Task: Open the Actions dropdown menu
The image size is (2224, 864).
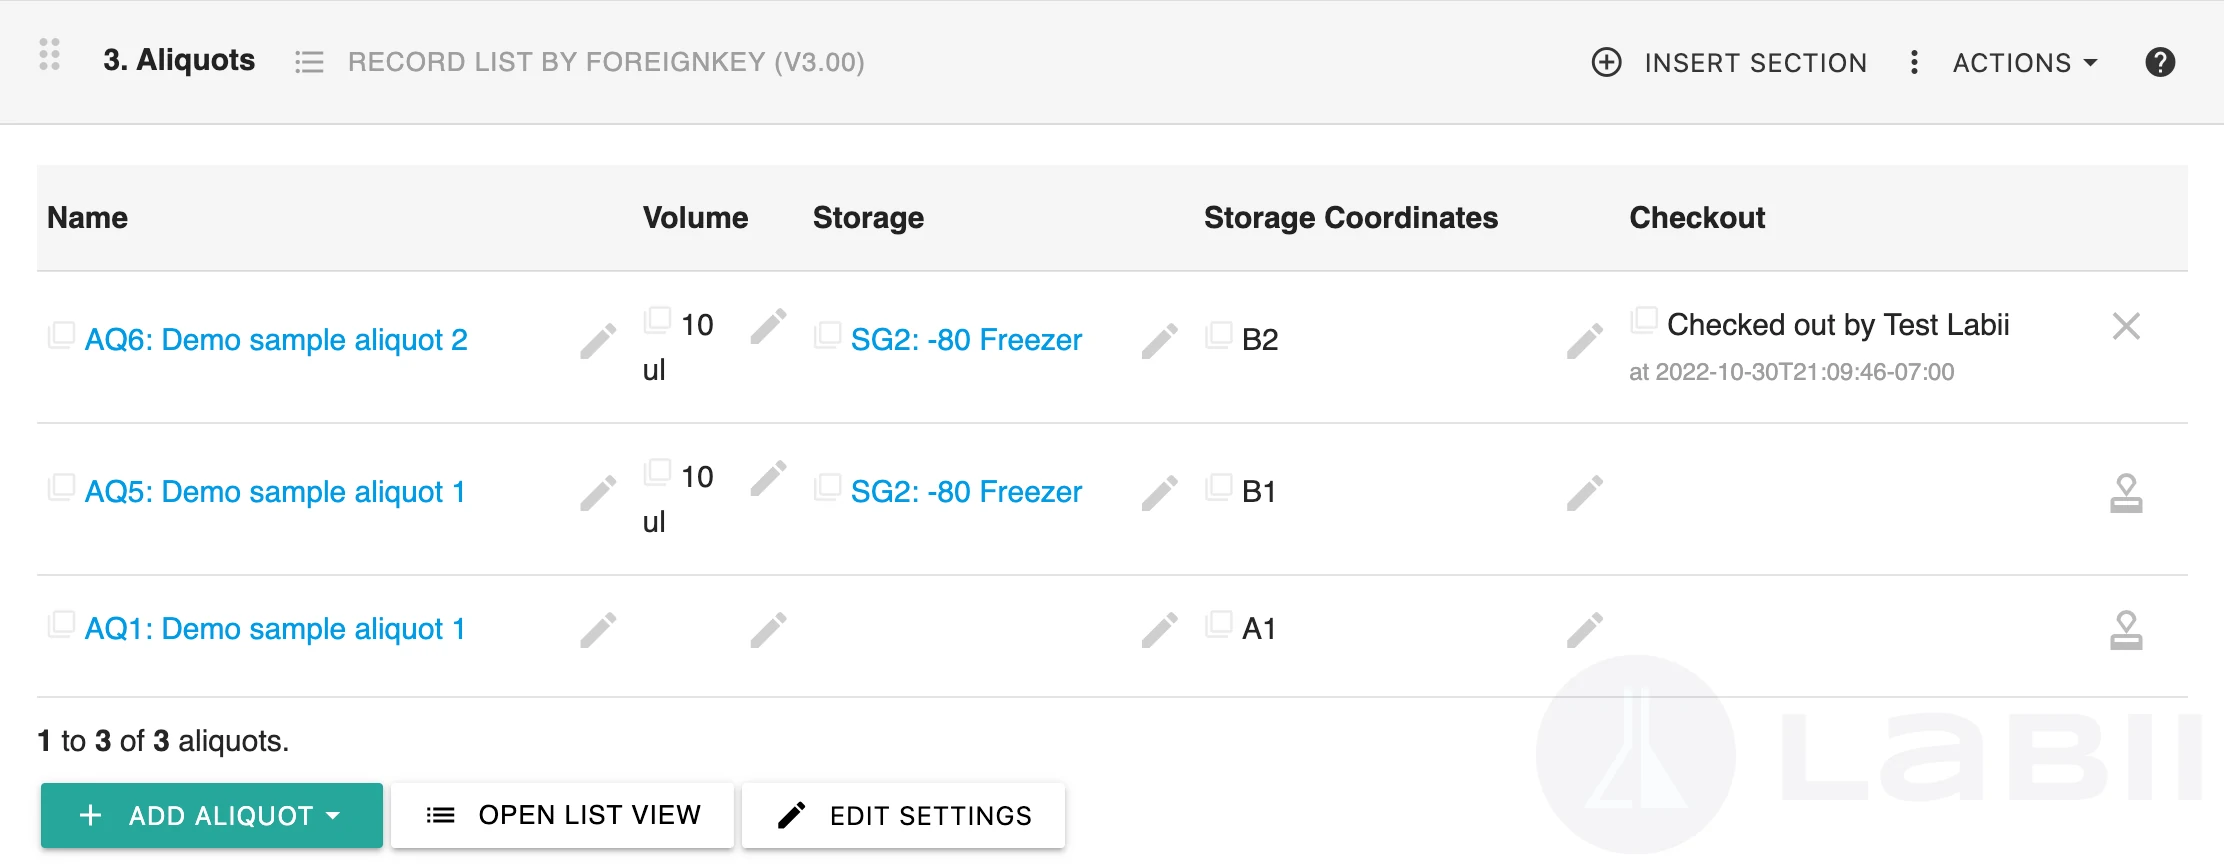Action: pyautogui.click(x=2025, y=62)
